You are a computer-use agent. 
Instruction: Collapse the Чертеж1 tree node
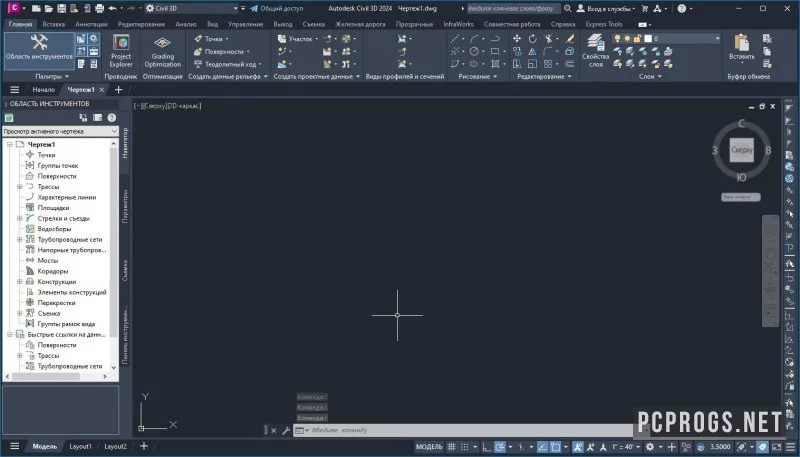point(10,144)
